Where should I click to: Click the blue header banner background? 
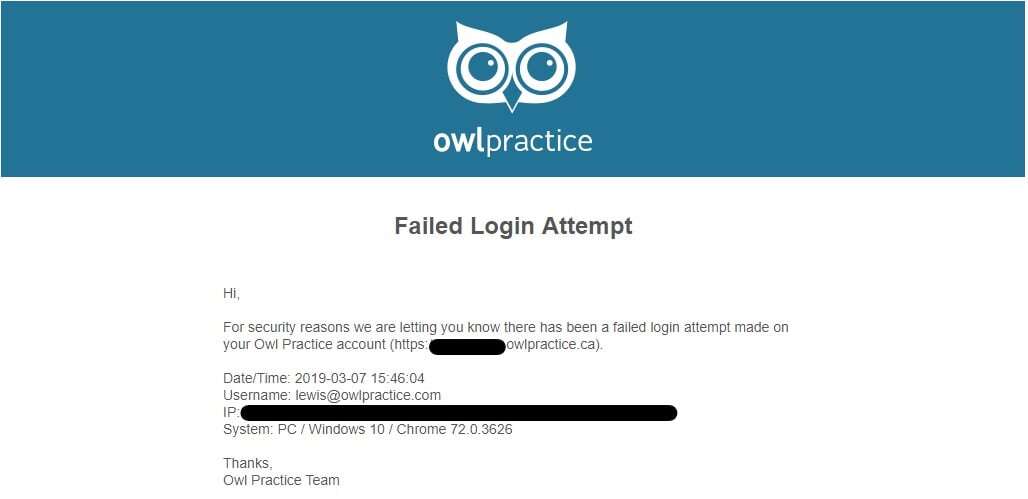197,89
